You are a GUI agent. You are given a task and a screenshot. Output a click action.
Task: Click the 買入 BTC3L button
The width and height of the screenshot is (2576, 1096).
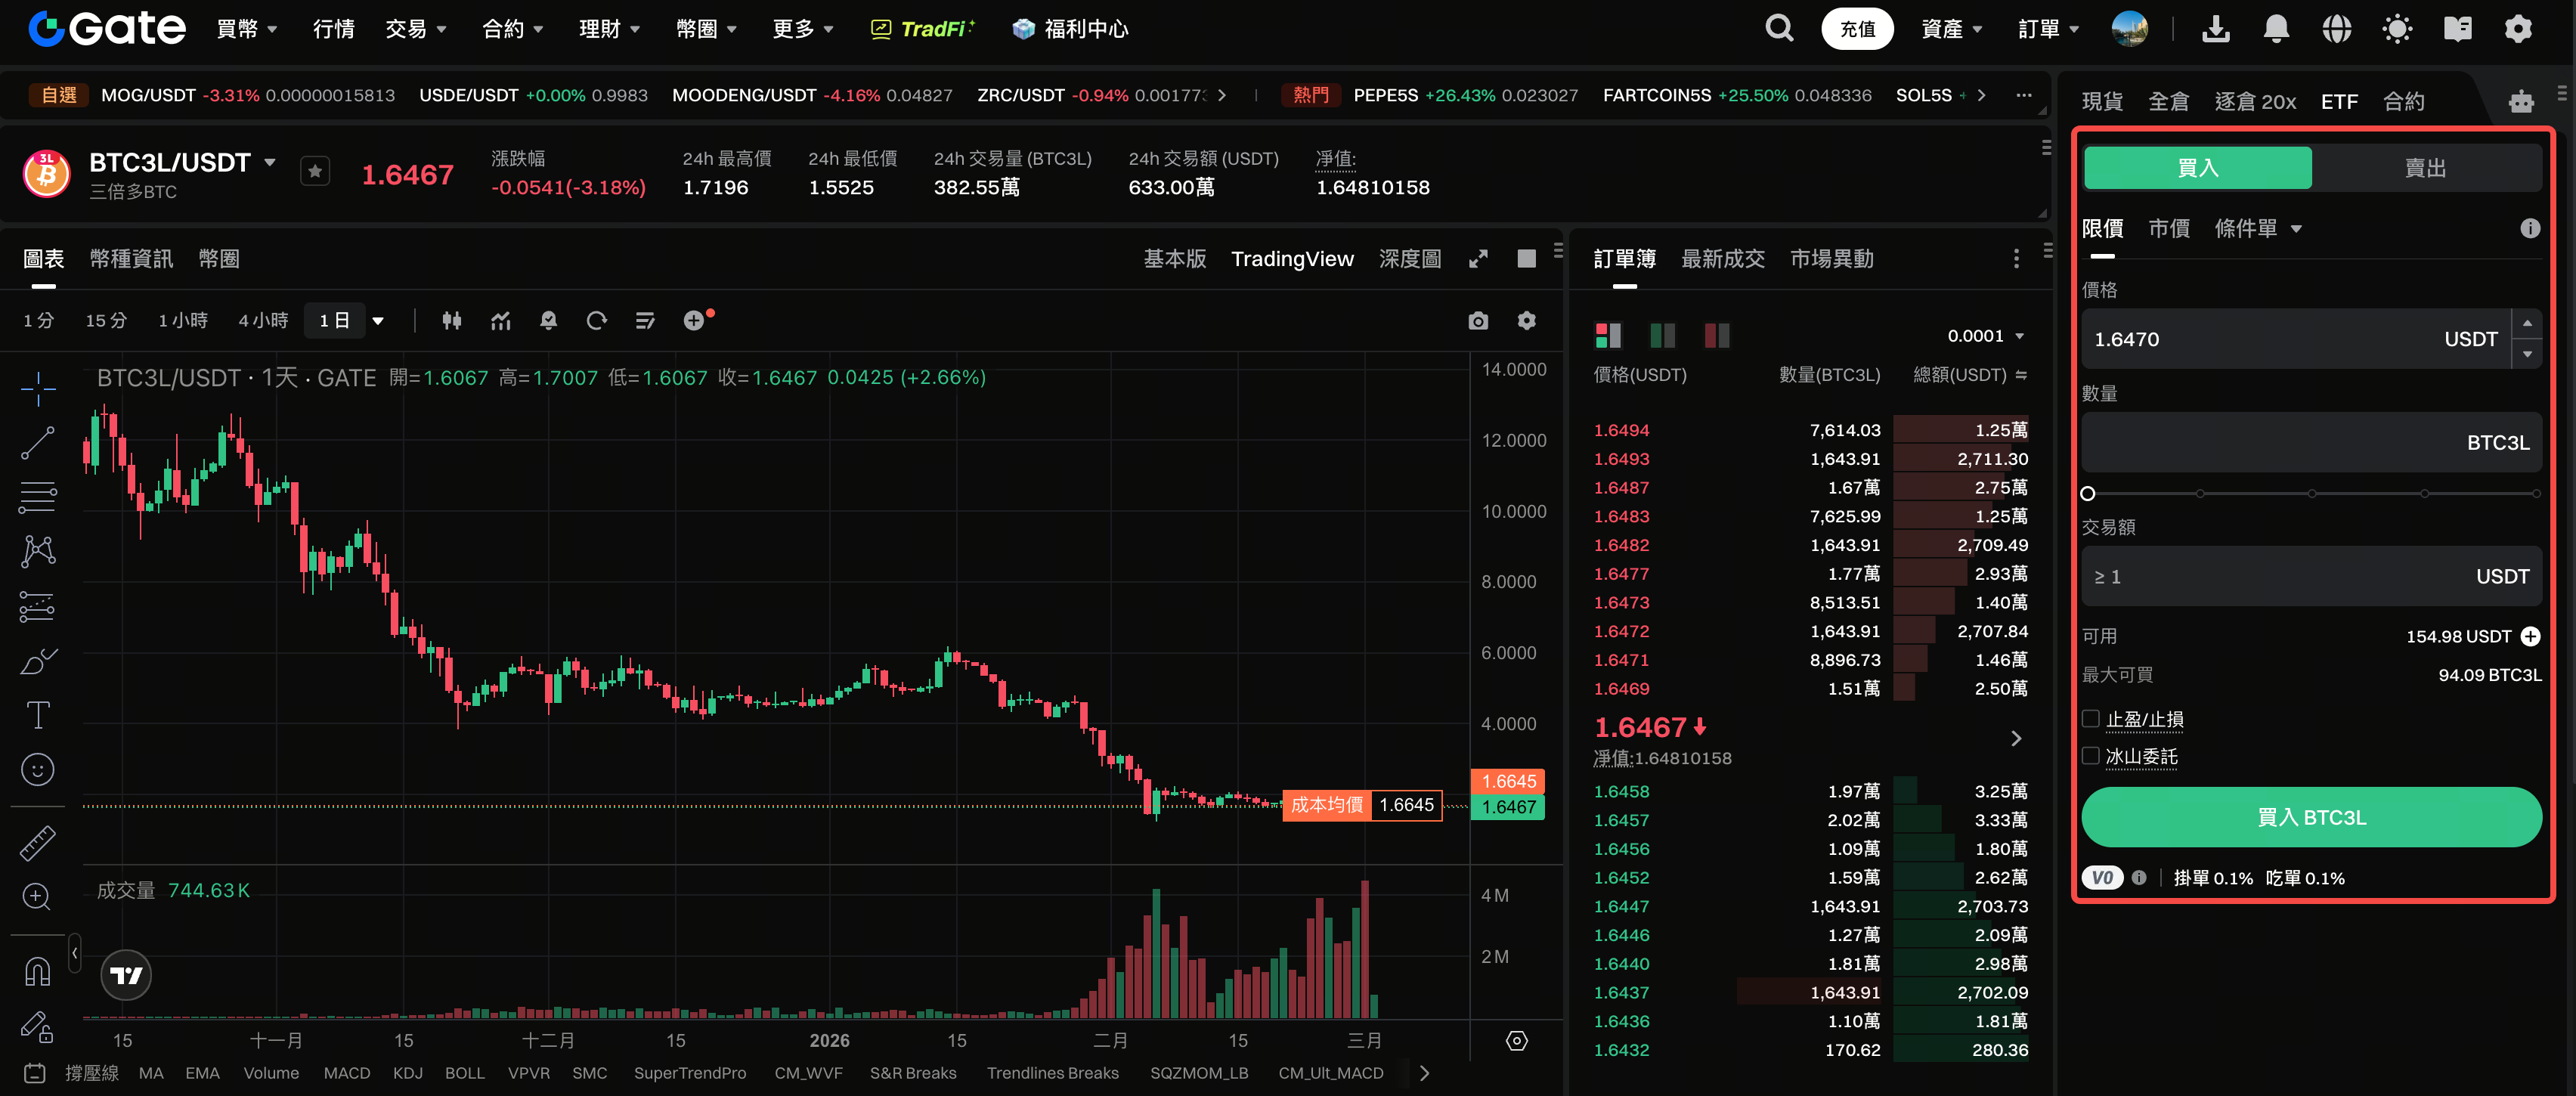click(x=2311, y=817)
